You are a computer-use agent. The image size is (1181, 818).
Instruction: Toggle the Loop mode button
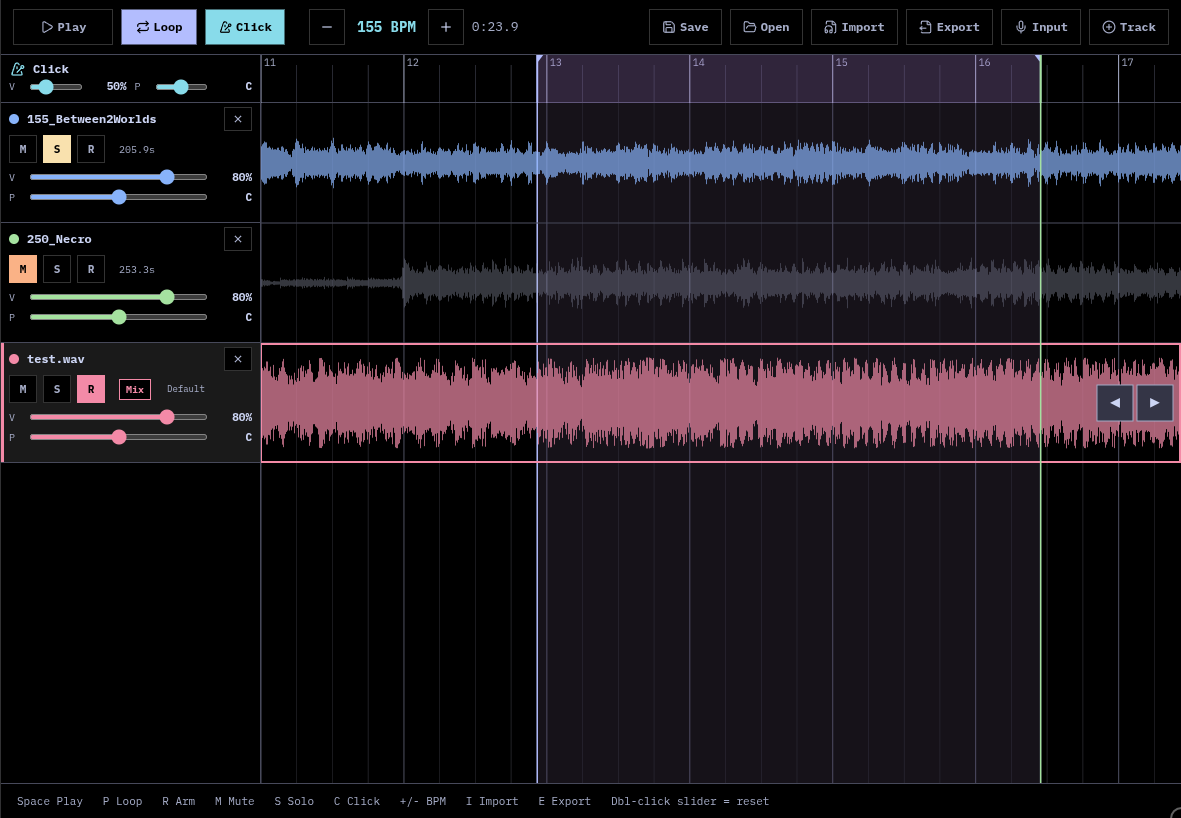click(x=159, y=27)
